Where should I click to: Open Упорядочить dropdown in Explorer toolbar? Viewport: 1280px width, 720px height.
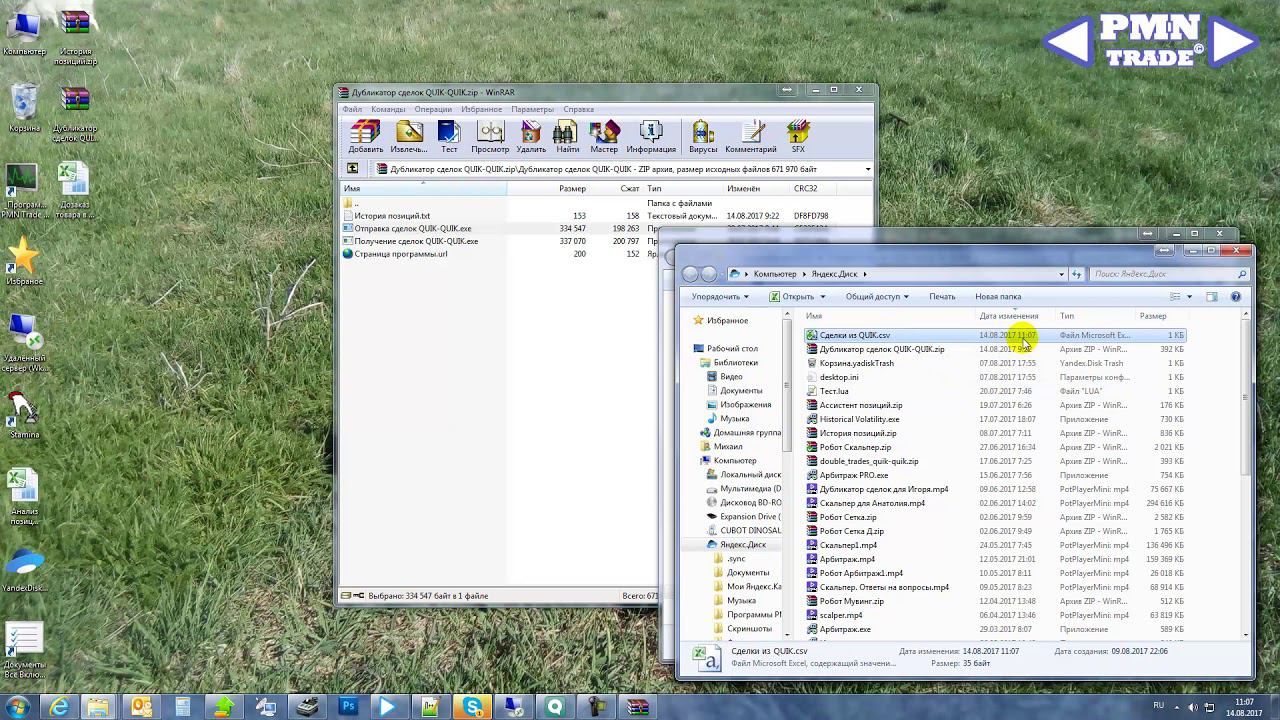tap(720, 296)
